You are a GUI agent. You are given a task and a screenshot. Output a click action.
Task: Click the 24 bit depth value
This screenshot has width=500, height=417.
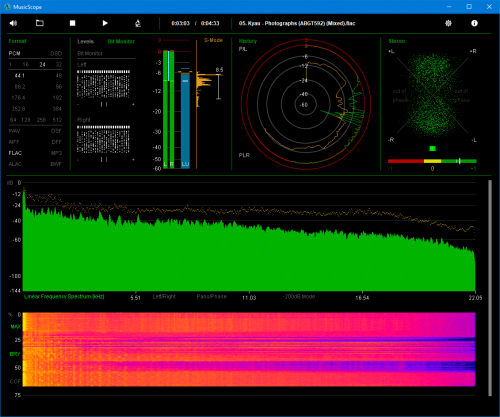point(42,65)
